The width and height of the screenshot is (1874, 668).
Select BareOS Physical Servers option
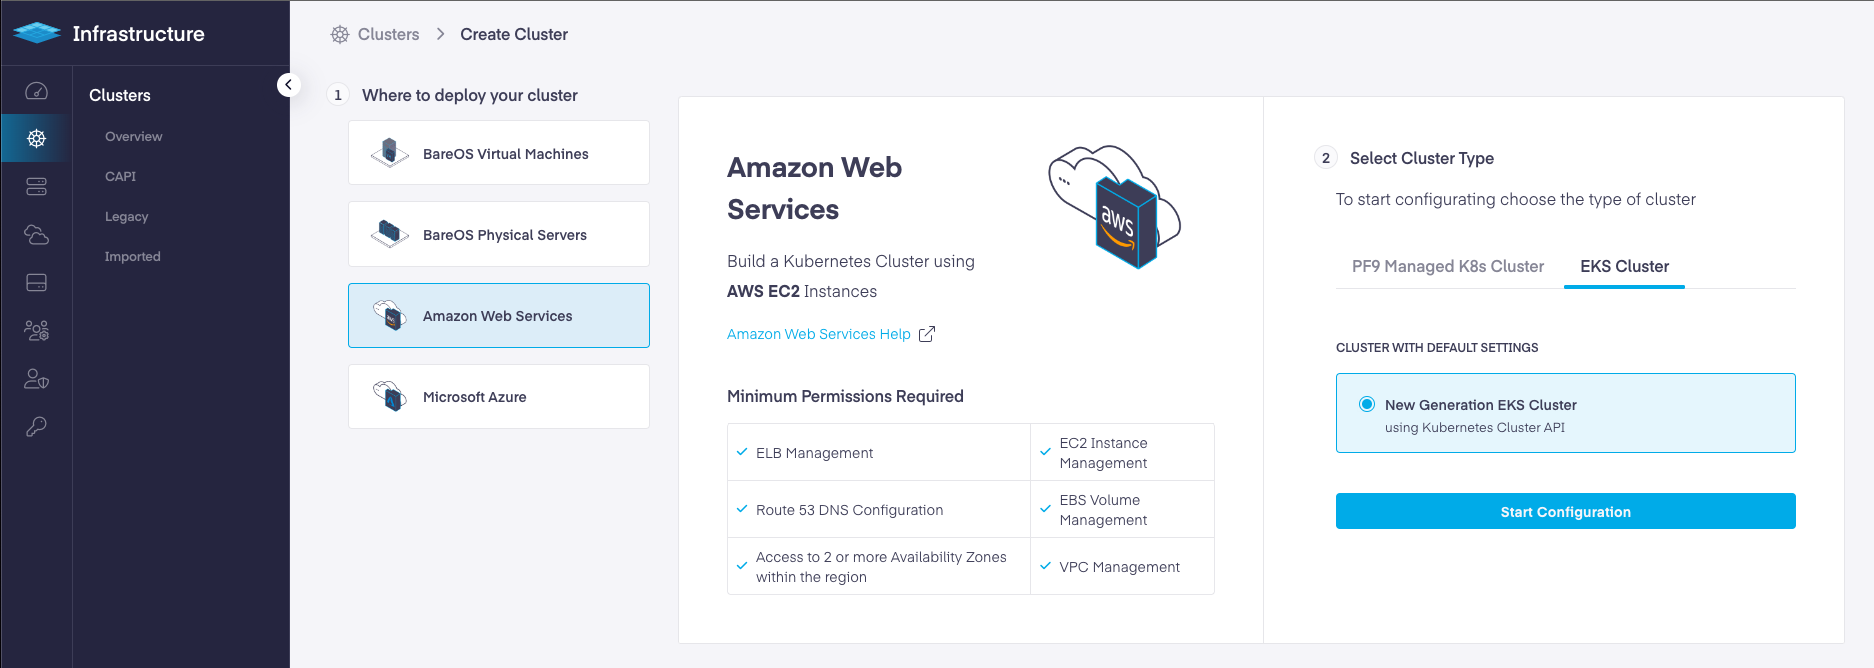point(498,235)
